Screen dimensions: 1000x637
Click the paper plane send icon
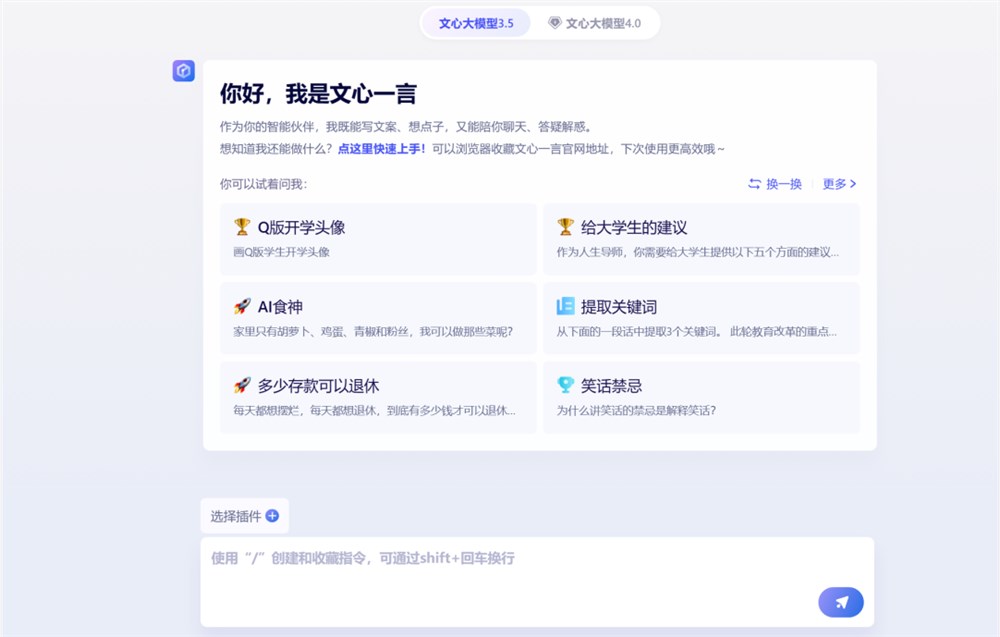(840, 602)
